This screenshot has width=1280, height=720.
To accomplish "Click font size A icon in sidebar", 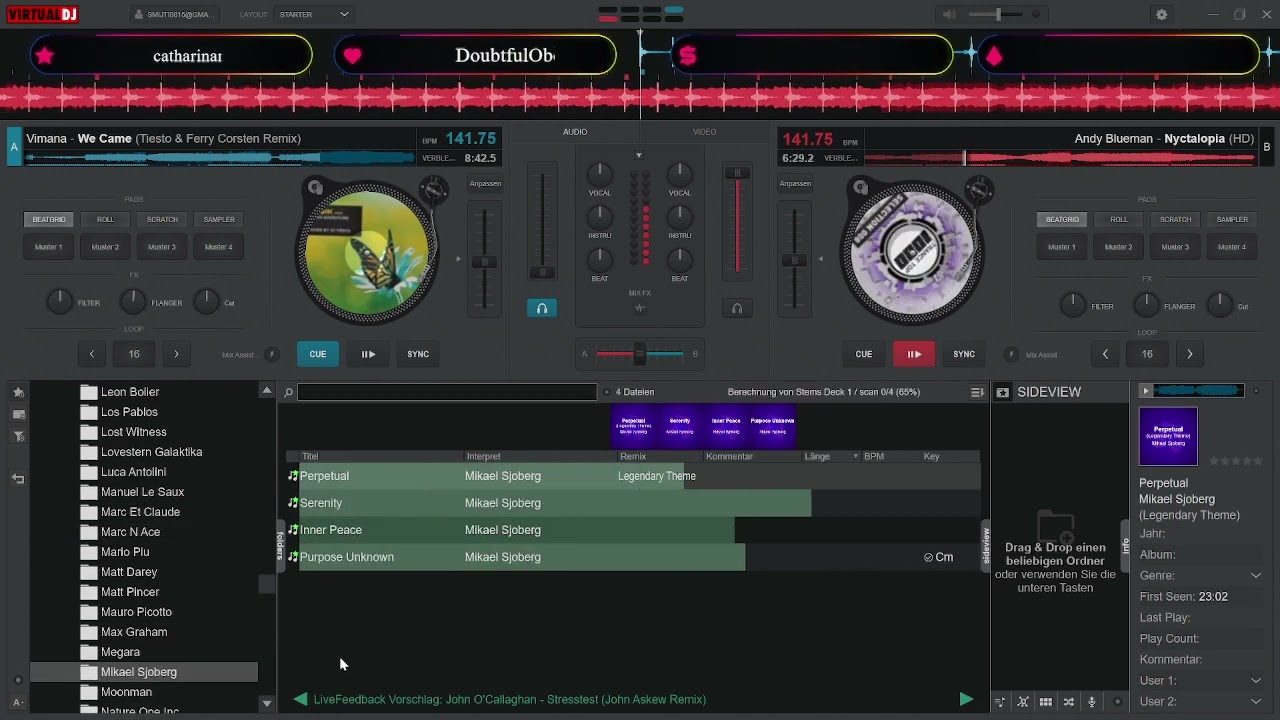I will [x=18, y=703].
